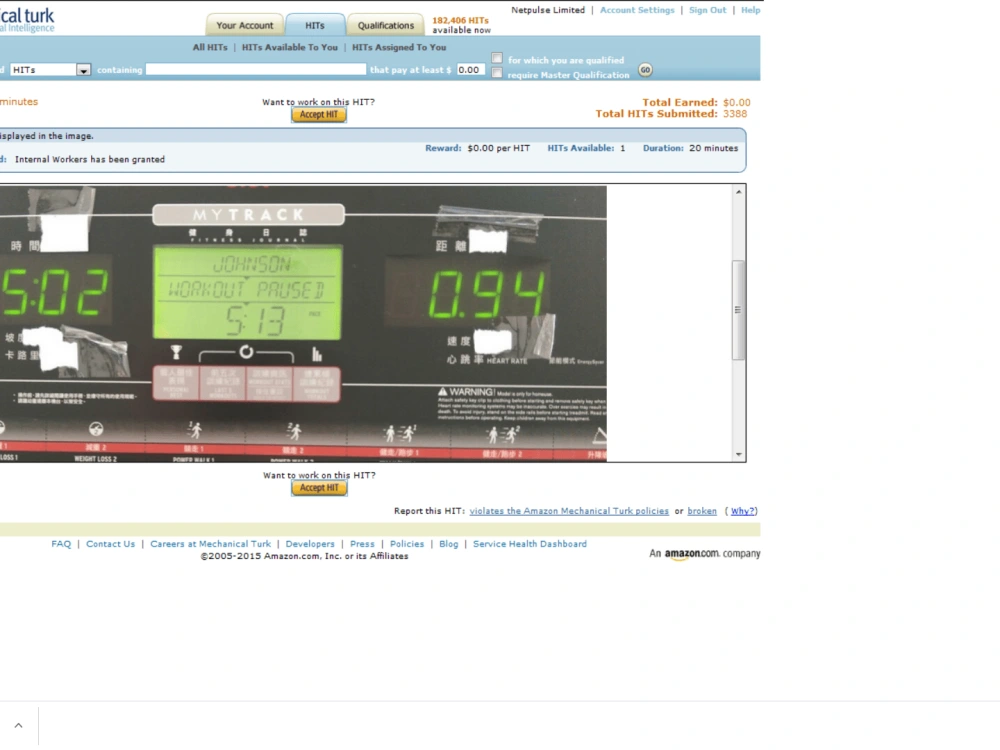
Task: Check 'require Master Qualification' box
Action: [x=497, y=73]
